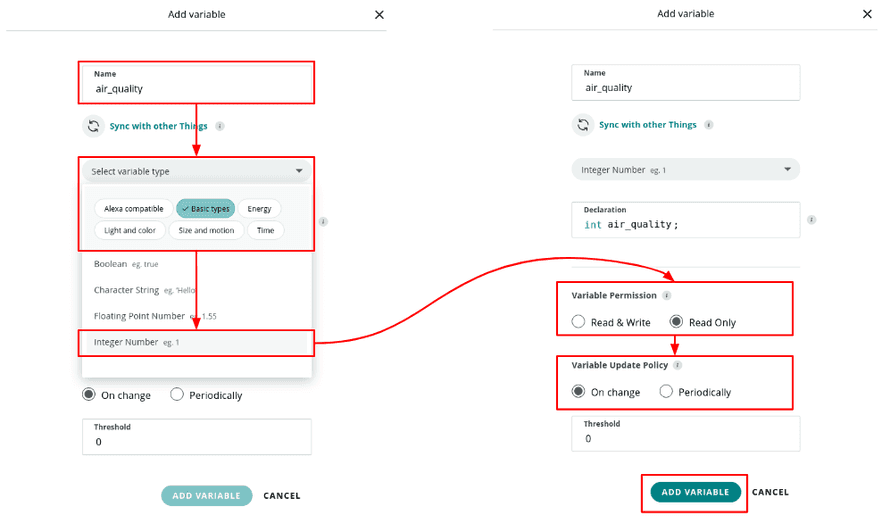This screenshot has width=890, height=523.
Task: Select the Read & Write permission
Action: [x=579, y=322]
